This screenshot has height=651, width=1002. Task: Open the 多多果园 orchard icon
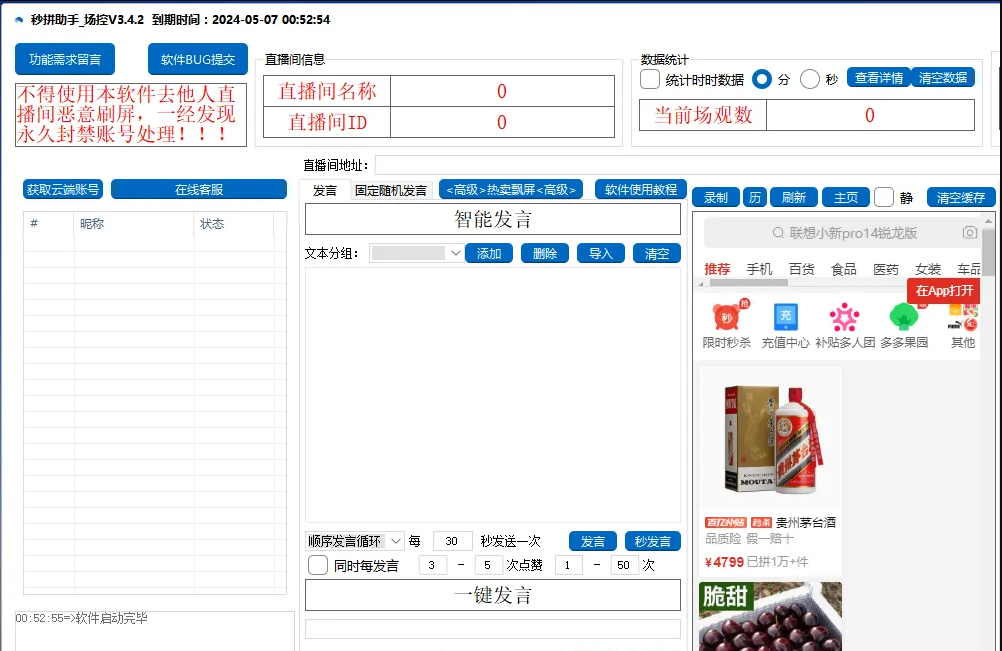click(x=904, y=317)
